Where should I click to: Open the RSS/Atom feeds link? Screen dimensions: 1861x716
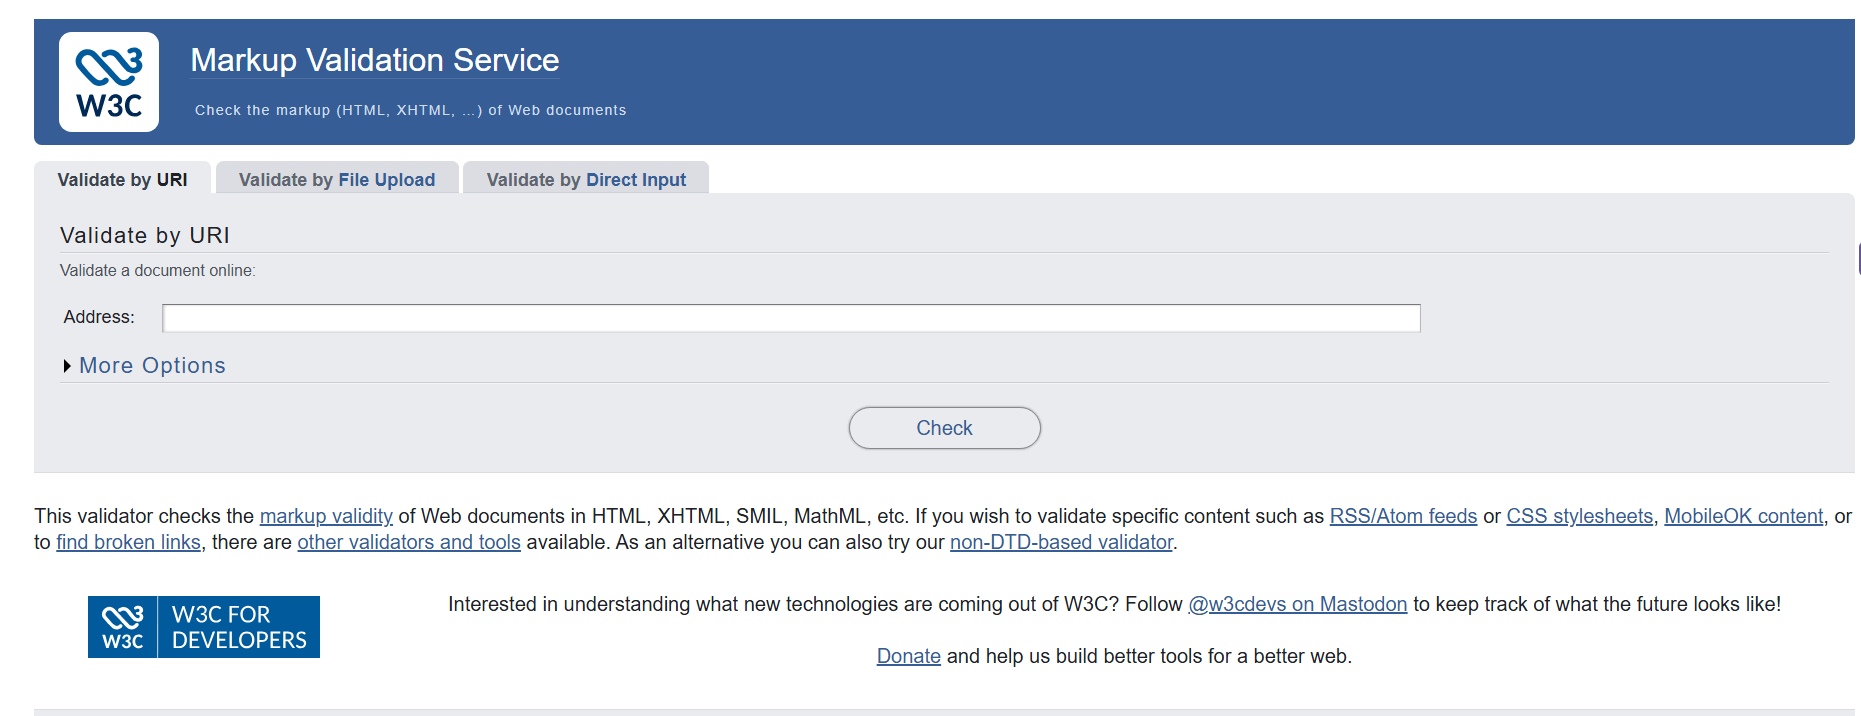point(1403,516)
